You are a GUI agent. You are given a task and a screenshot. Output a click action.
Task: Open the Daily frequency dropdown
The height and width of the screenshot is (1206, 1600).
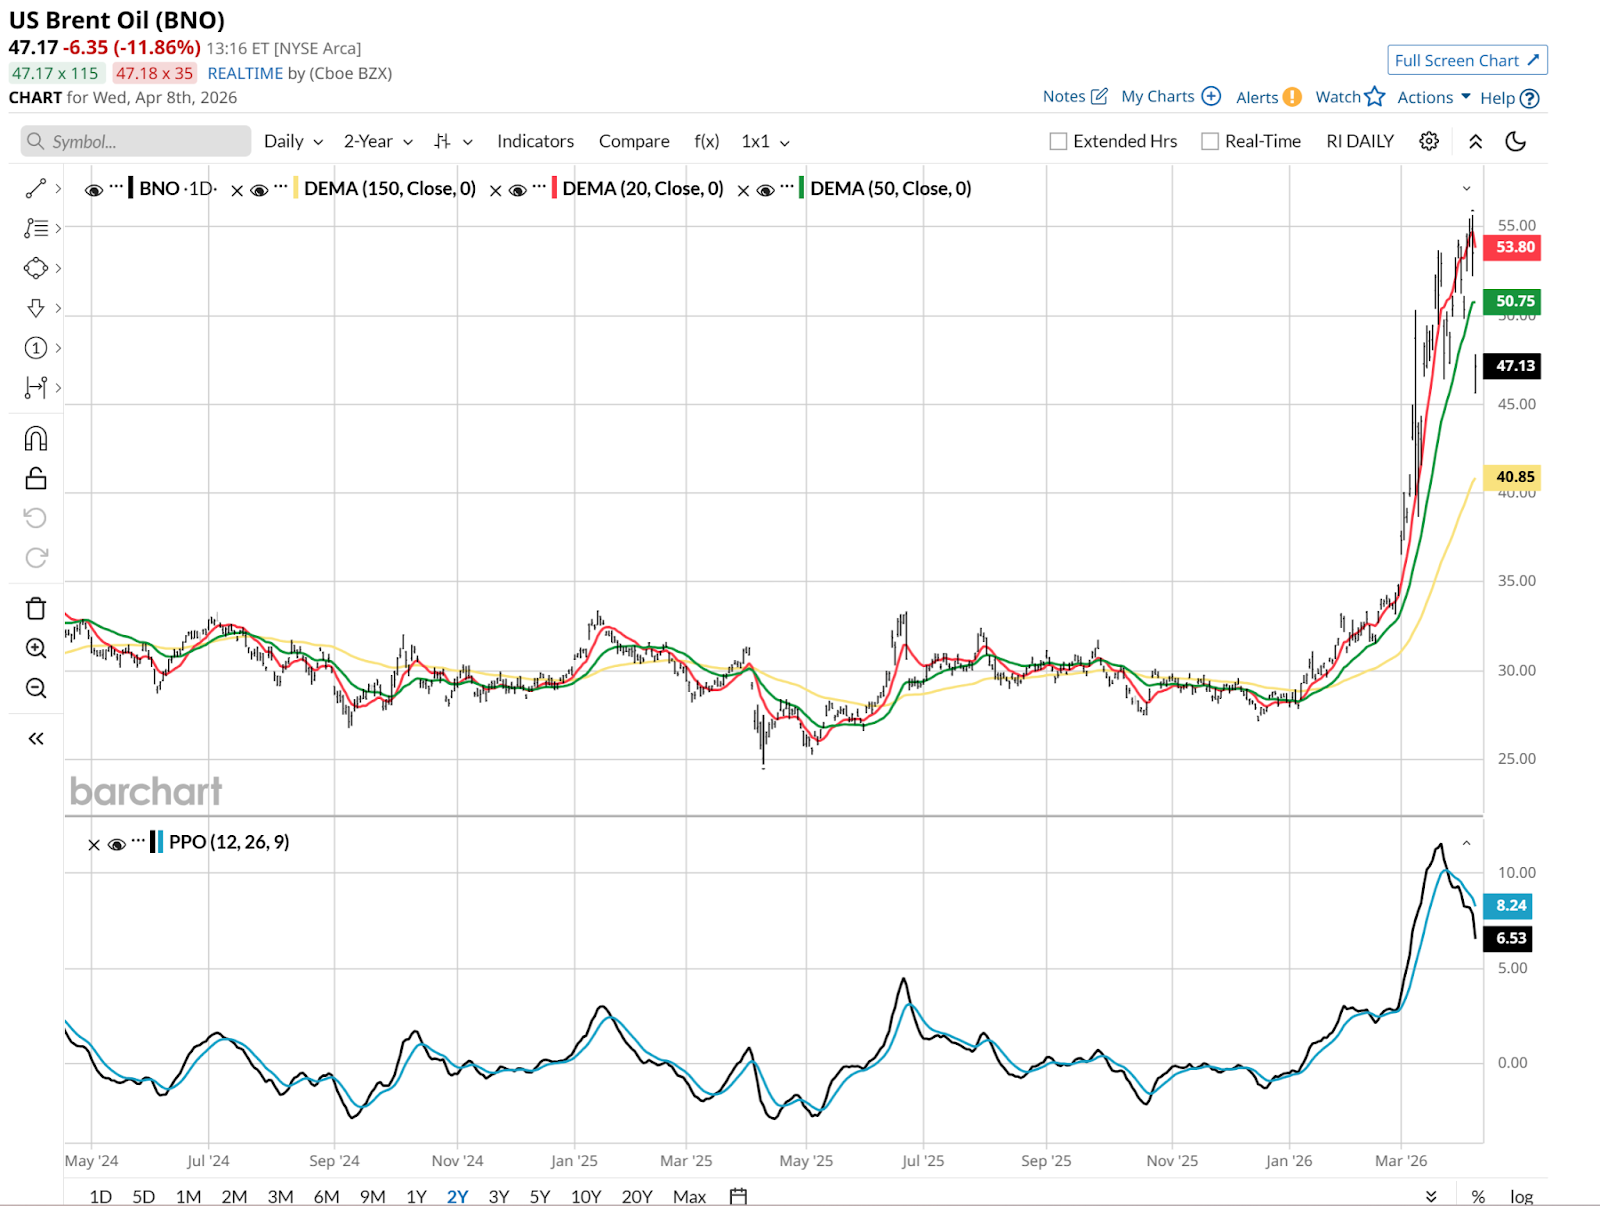293,142
